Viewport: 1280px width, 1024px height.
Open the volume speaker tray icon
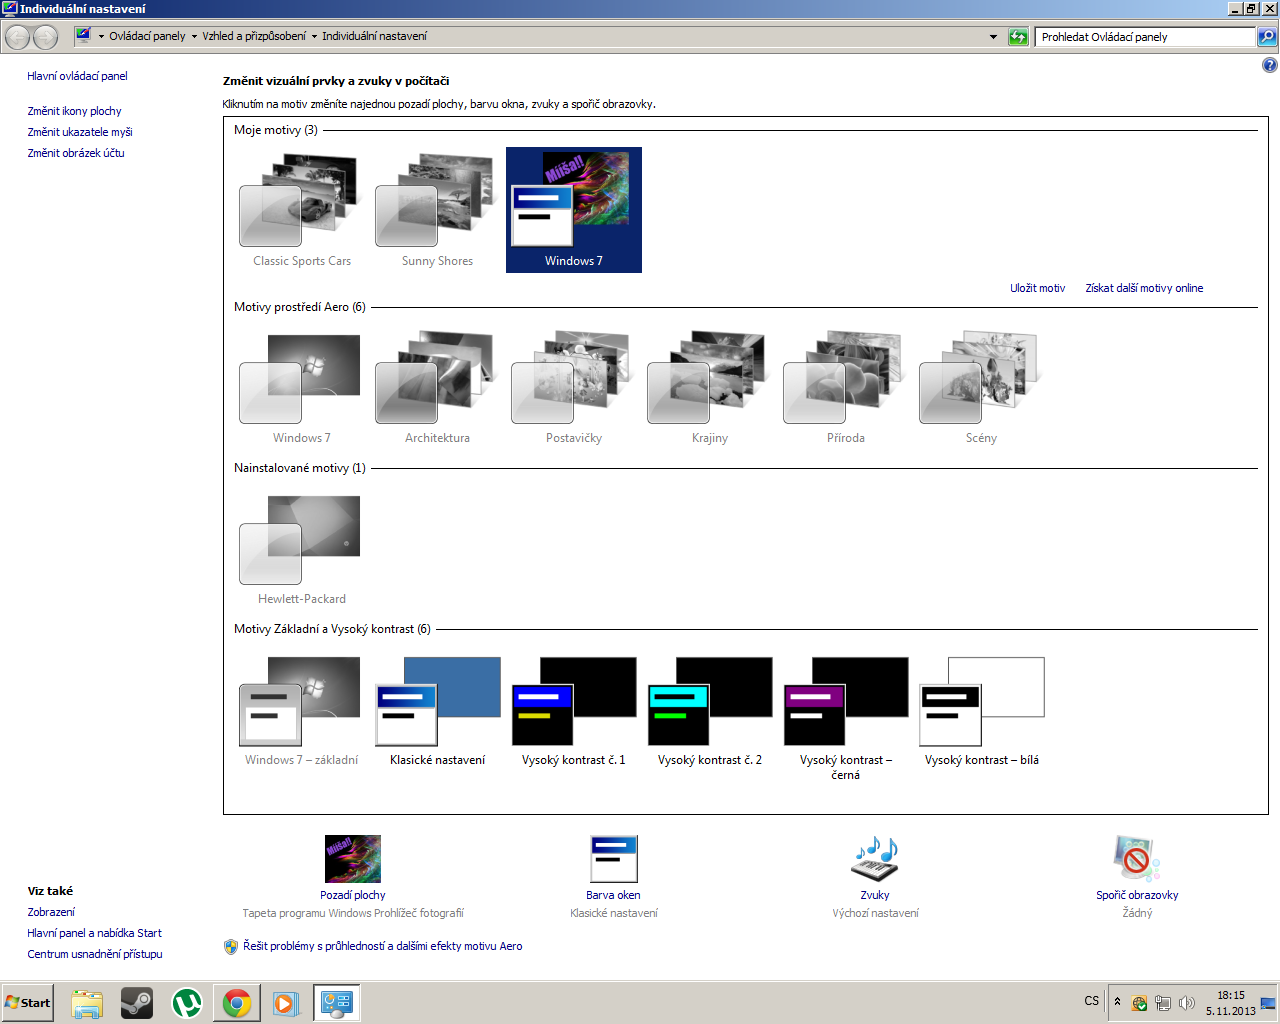click(x=1187, y=1003)
